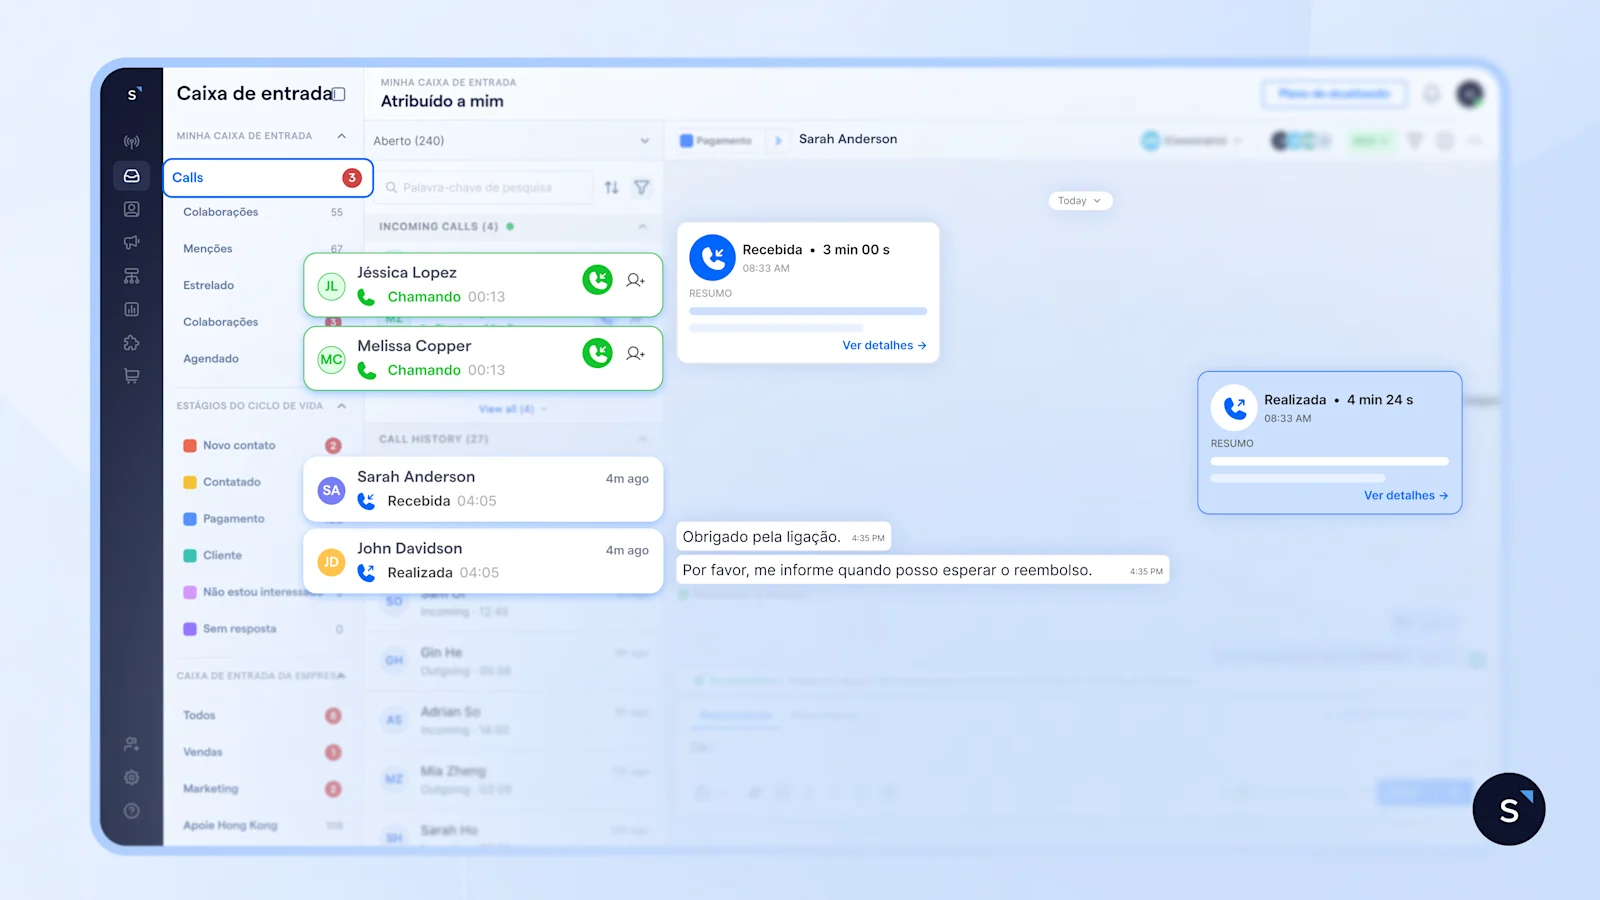This screenshot has width=1600, height=900.
Task: Add participant to Jéssica Lopez call
Action: [636, 280]
